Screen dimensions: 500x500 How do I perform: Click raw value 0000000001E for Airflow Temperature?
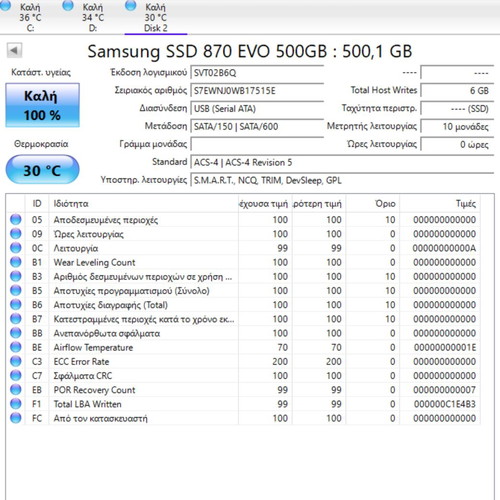[x=445, y=347]
